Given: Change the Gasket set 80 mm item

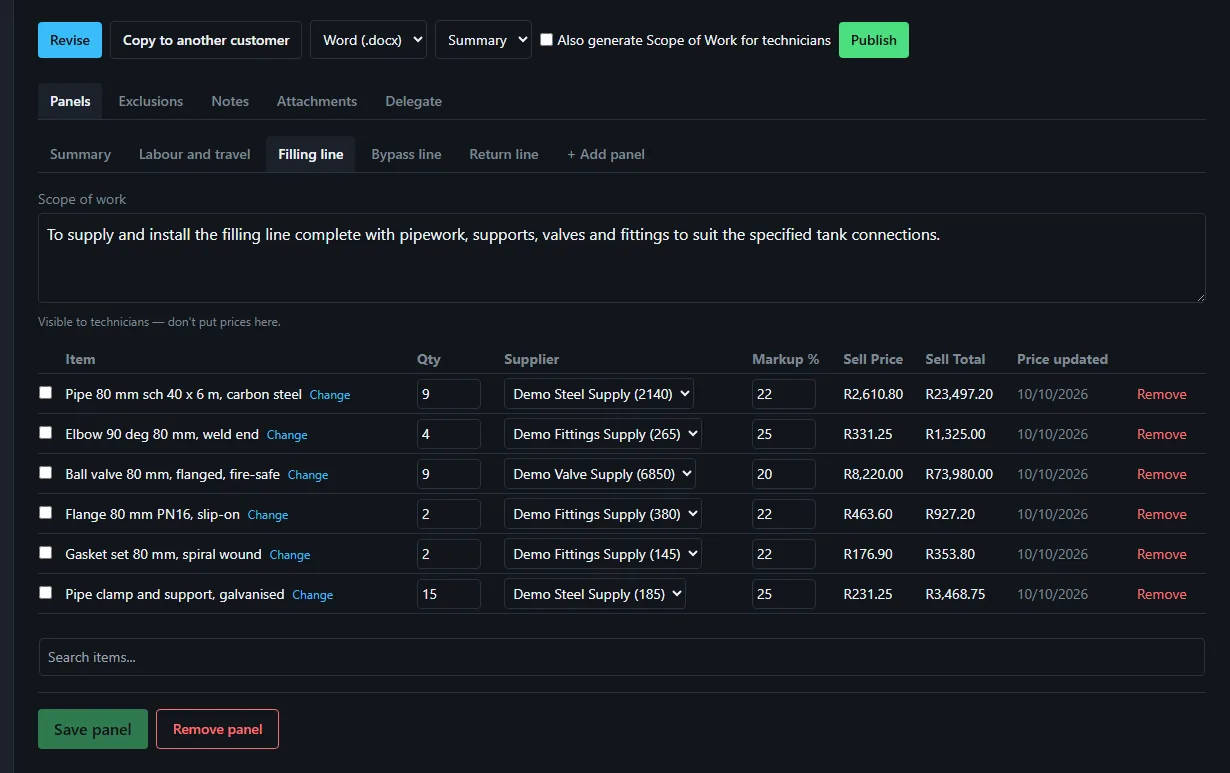Looking at the screenshot, I should pos(290,555).
